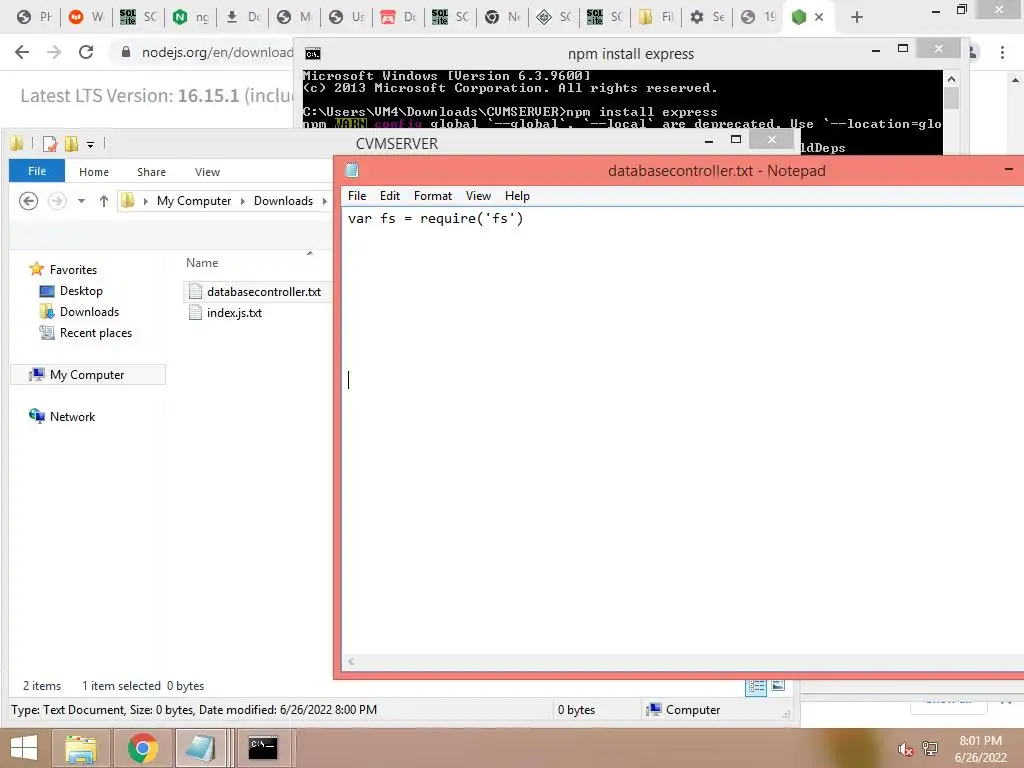Switch to the nginx Chrome tab
This screenshot has height=768, width=1024.
click(191, 17)
